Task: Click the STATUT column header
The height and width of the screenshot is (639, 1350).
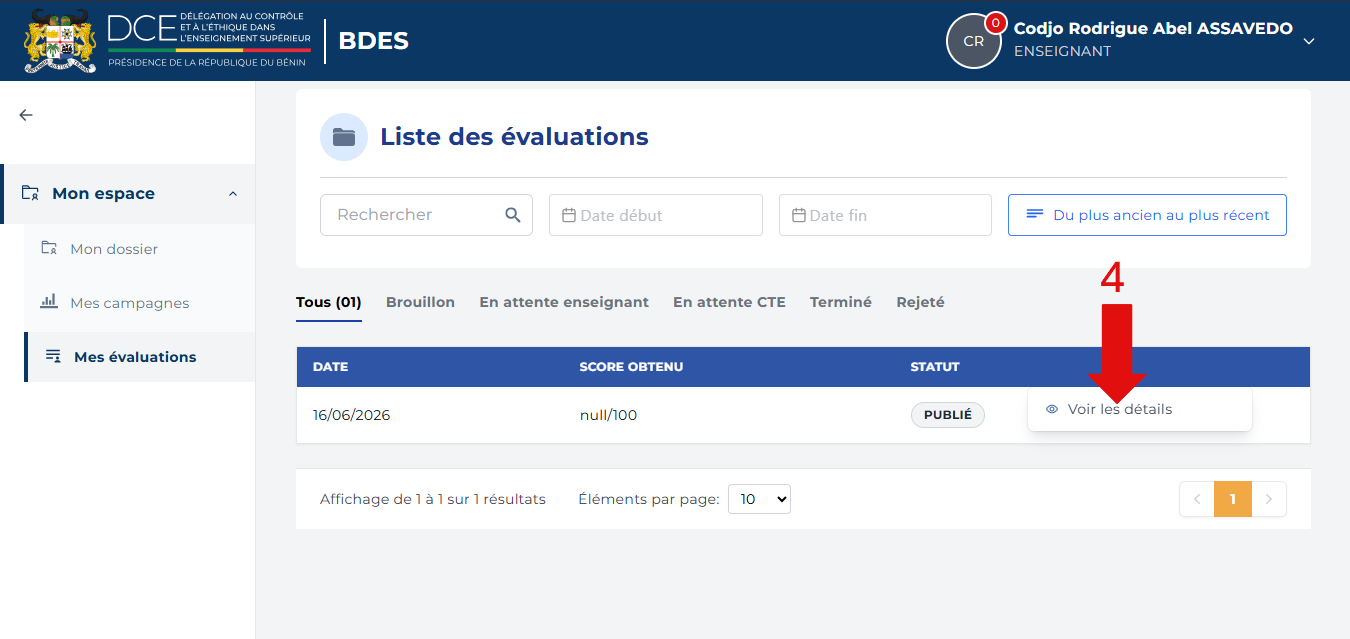Action: coord(935,367)
